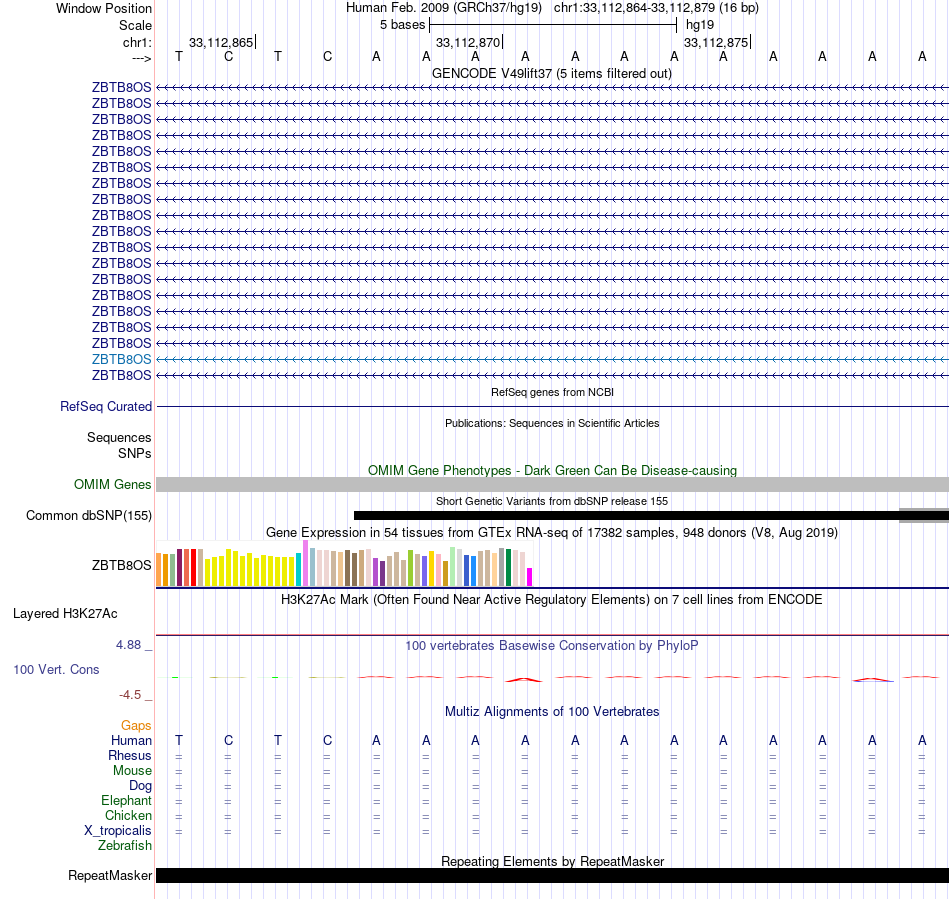The height and width of the screenshot is (899, 950).
Task: Click the Elephant species label
Action: pyautogui.click(x=126, y=800)
